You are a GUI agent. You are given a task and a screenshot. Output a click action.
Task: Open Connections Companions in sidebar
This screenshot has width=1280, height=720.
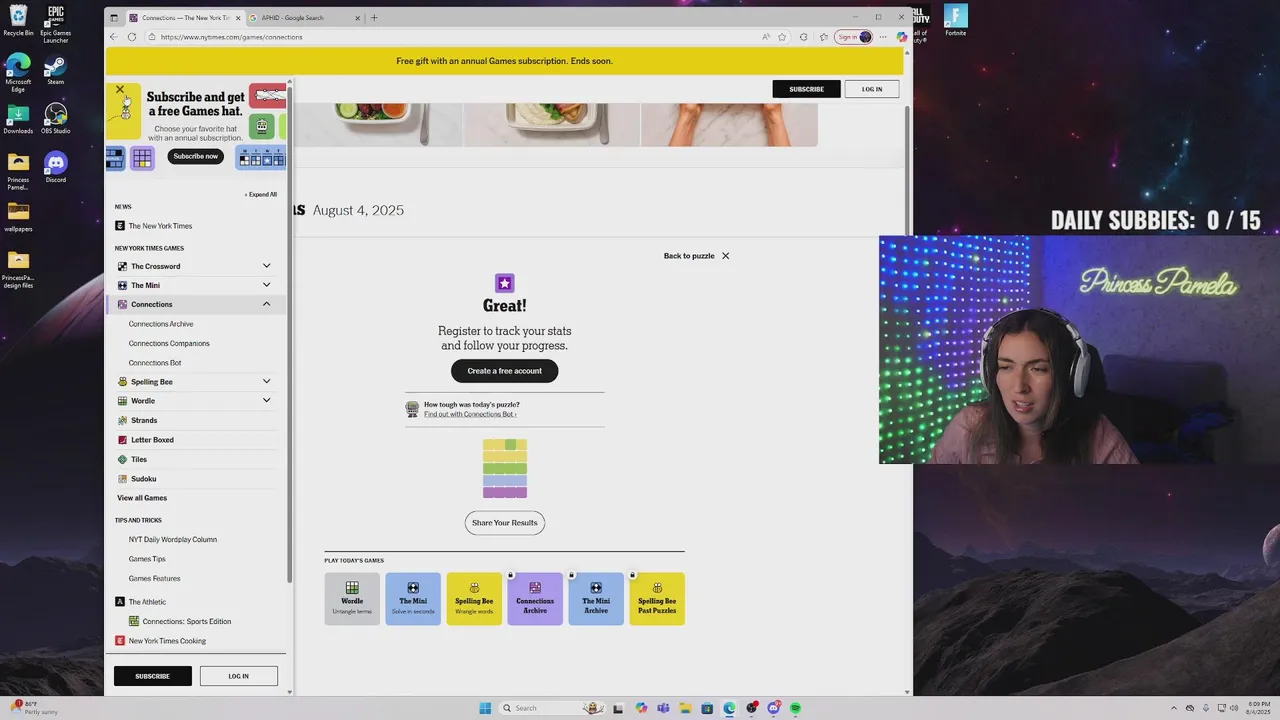pos(169,343)
